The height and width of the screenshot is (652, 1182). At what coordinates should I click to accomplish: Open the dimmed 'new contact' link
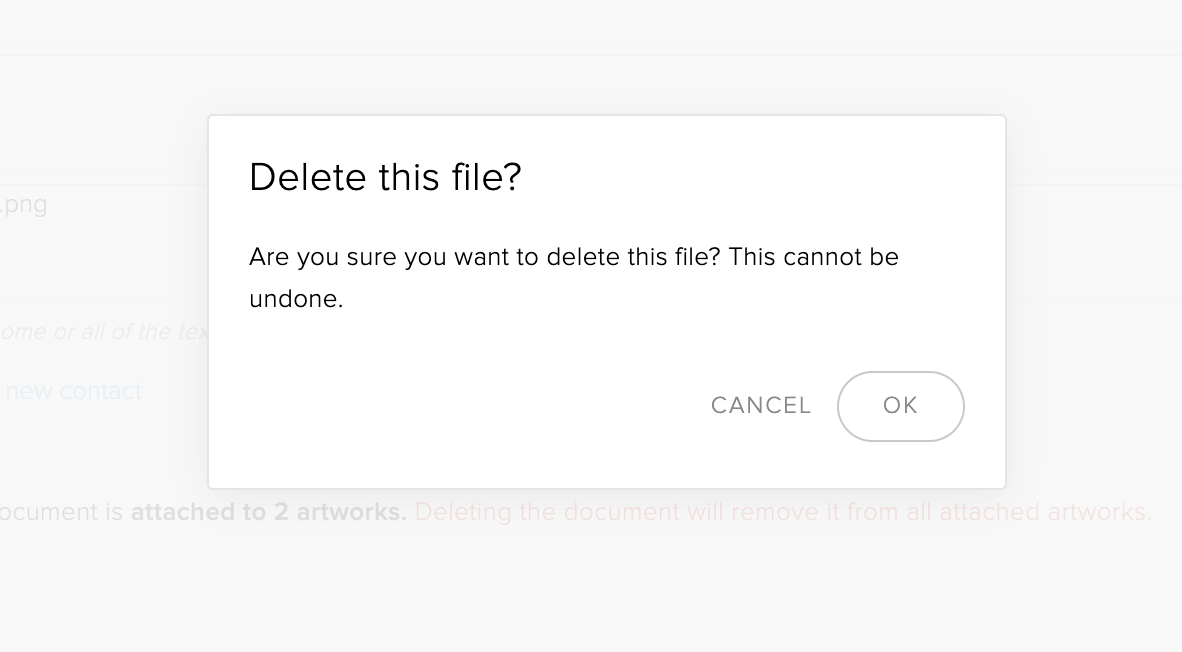(74, 391)
